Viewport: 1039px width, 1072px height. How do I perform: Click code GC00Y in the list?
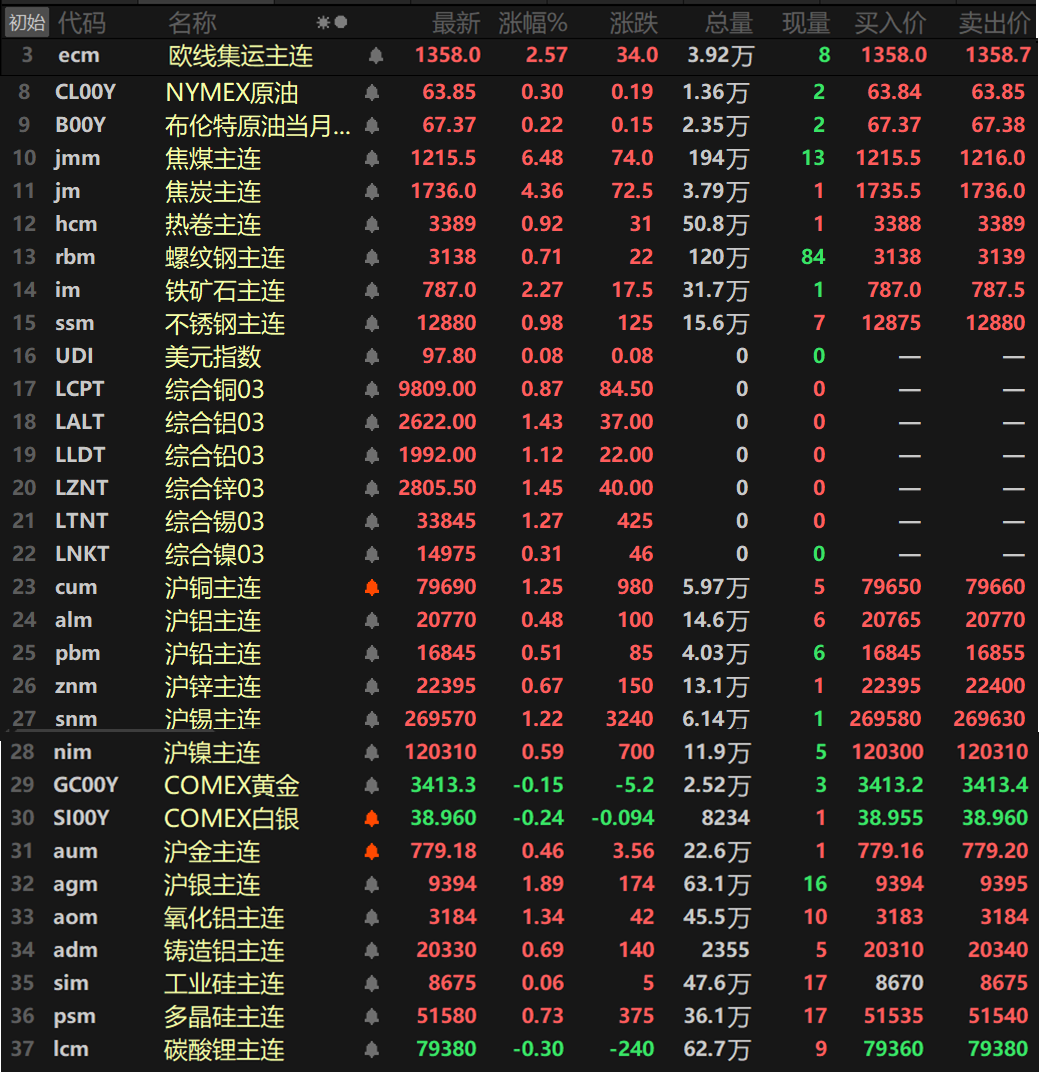pos(86,785)
